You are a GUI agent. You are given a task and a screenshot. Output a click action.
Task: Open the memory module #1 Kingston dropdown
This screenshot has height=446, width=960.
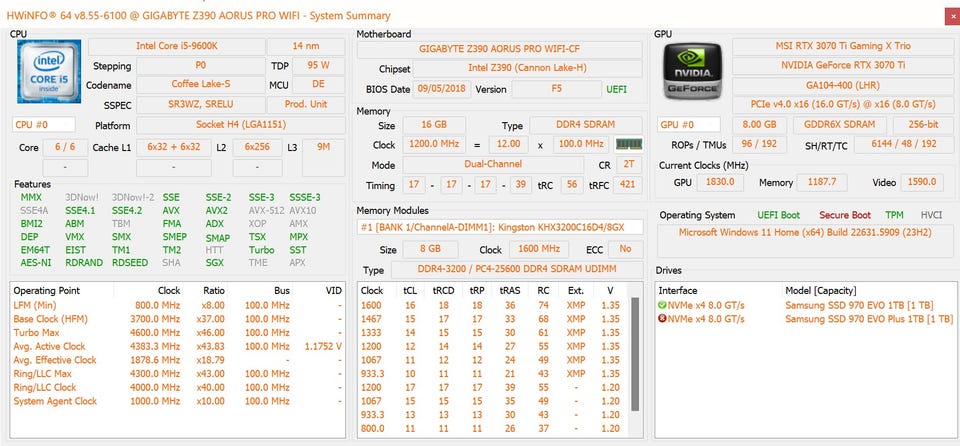[500, 227]
